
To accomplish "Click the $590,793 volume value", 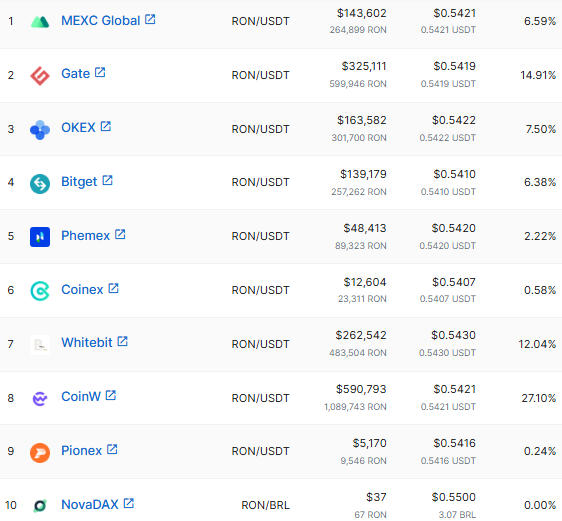I will 361,389.
